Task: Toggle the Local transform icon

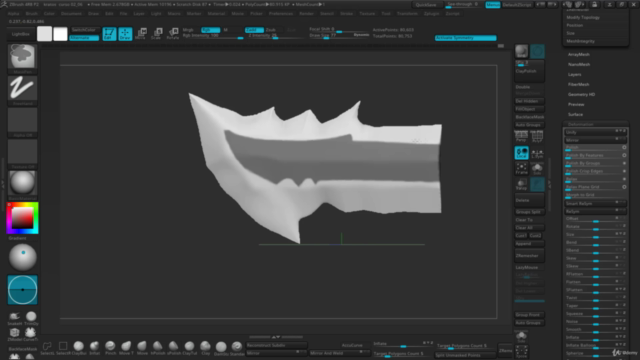Action: coord(521,153)
